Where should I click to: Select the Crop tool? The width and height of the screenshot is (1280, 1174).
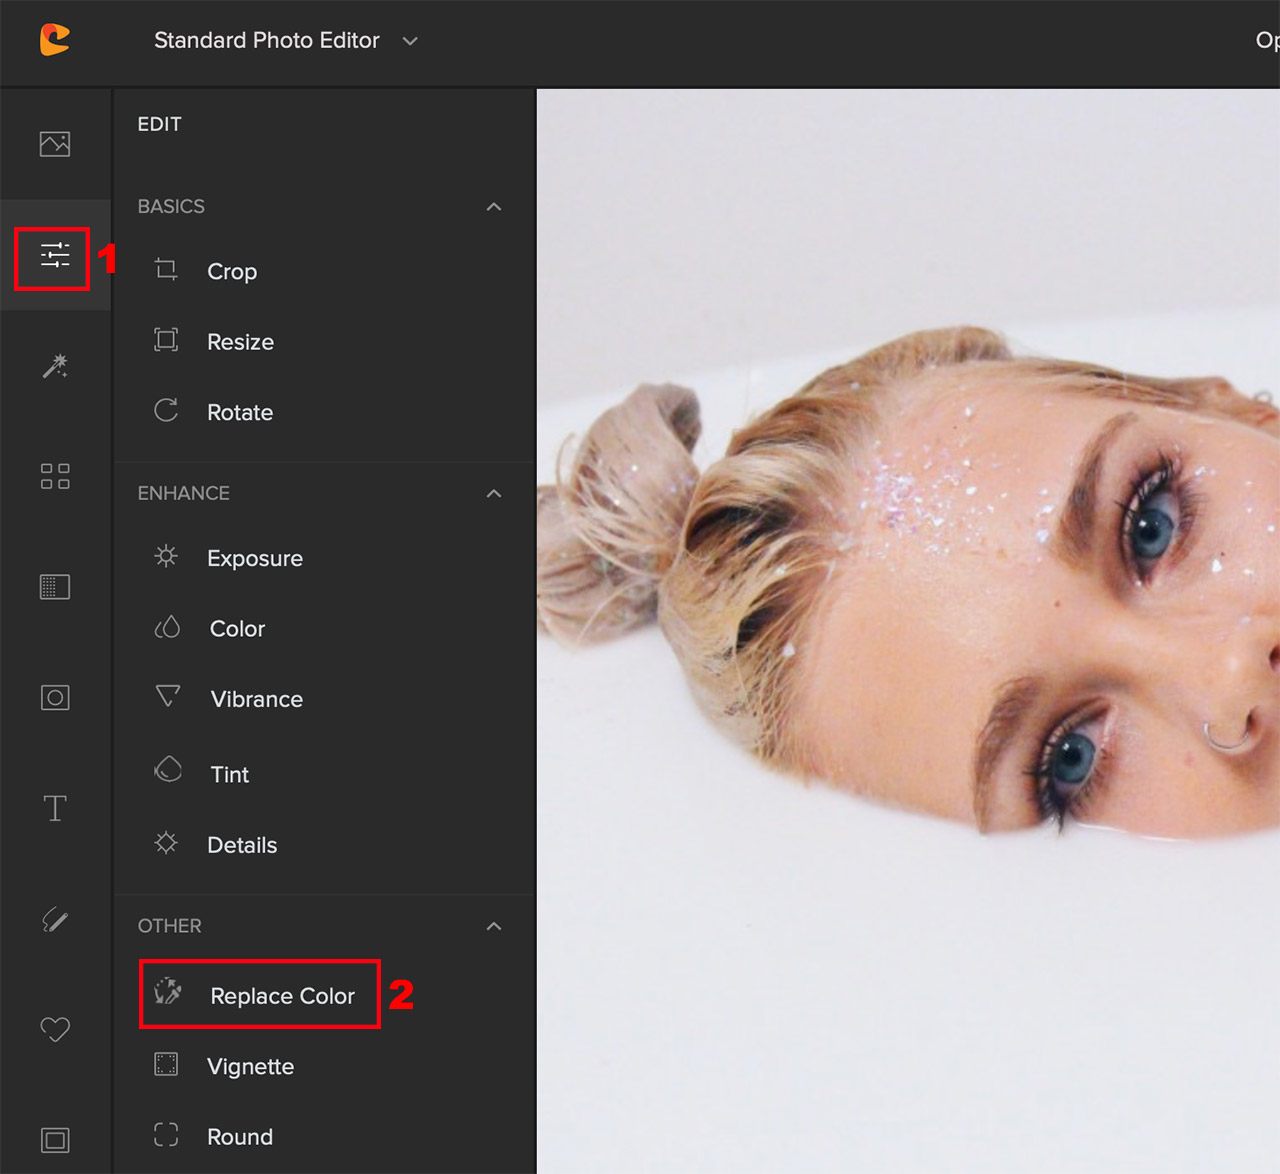click(231, 272)
